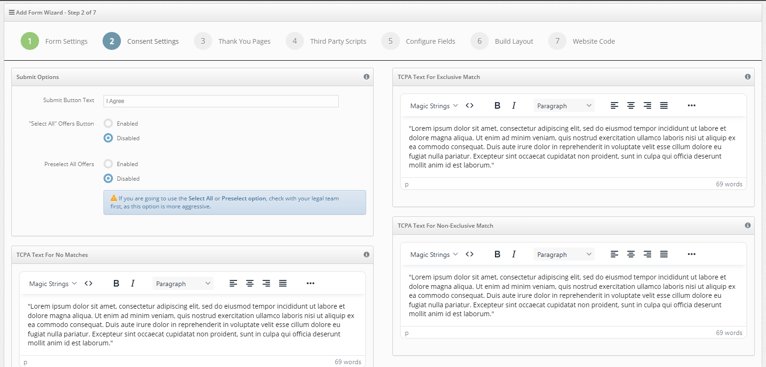The image size is (766, 367).
Task: Open info icon on TCPA Text For Non-Exclusive Match
Action: [747, 226]
